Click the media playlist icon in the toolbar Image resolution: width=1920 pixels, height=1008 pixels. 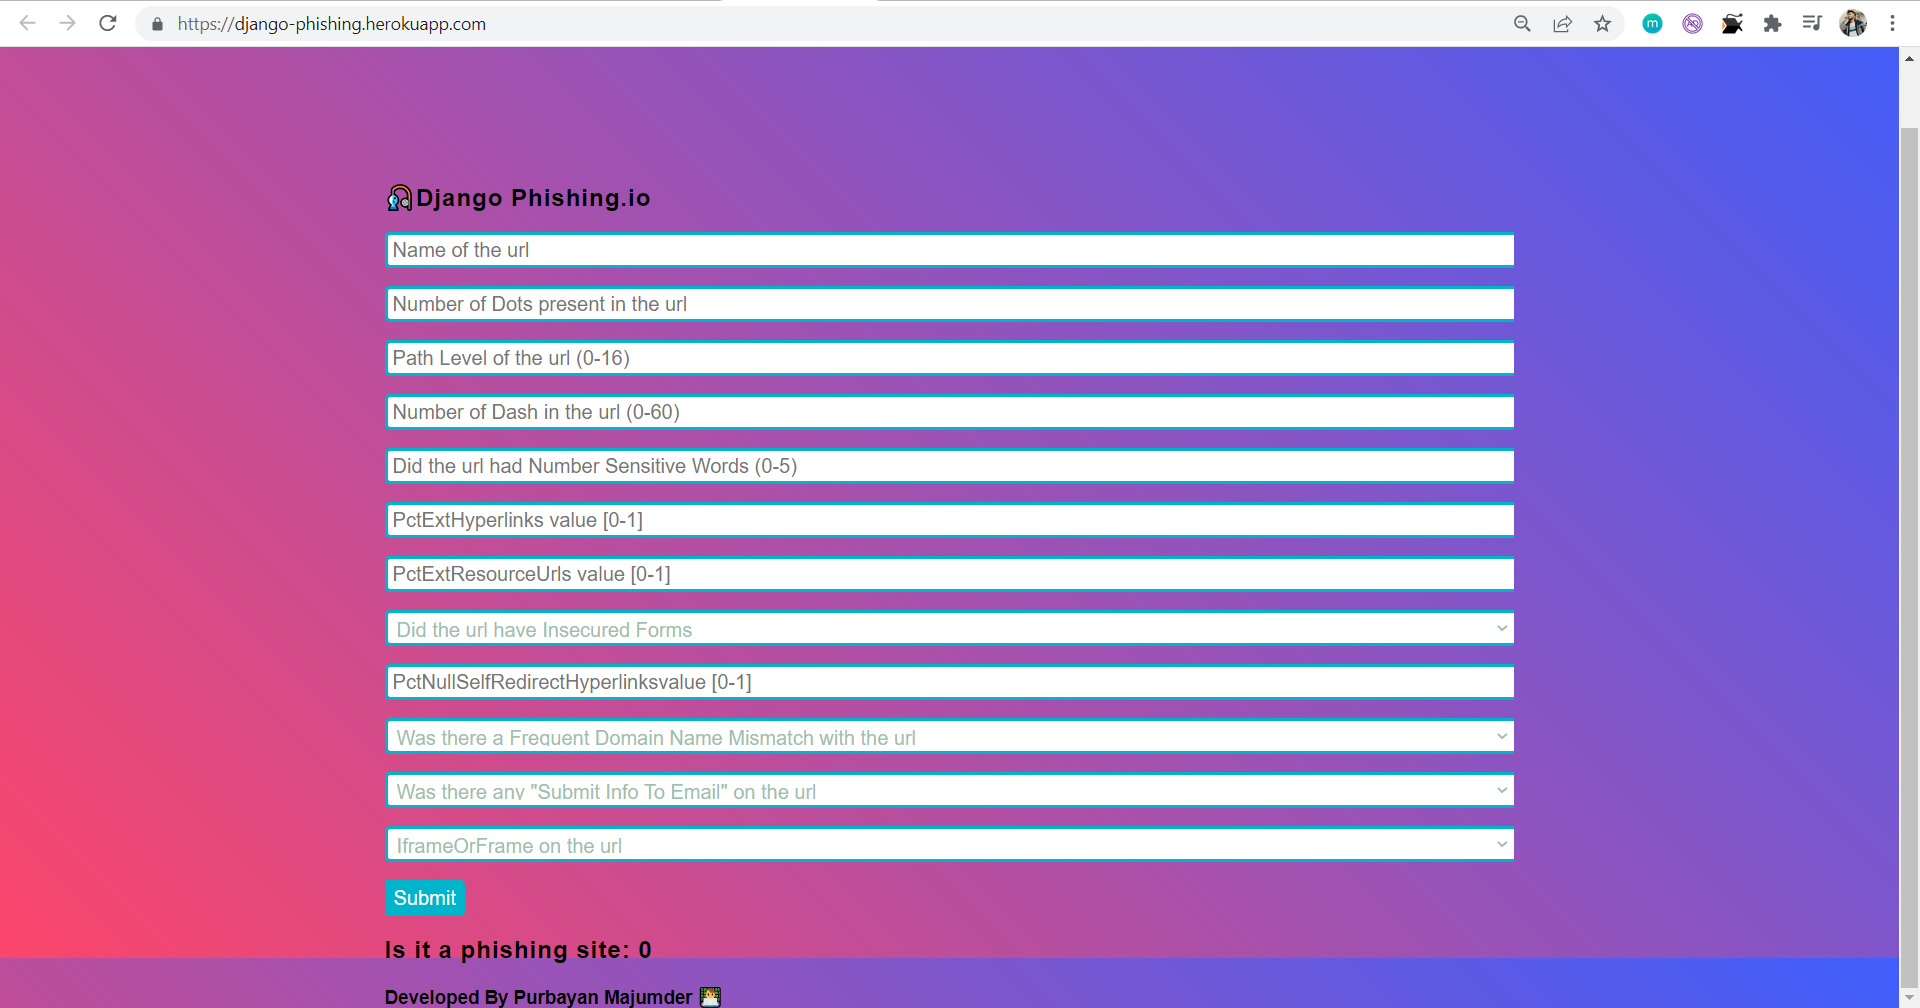(x=1813, y=23)
